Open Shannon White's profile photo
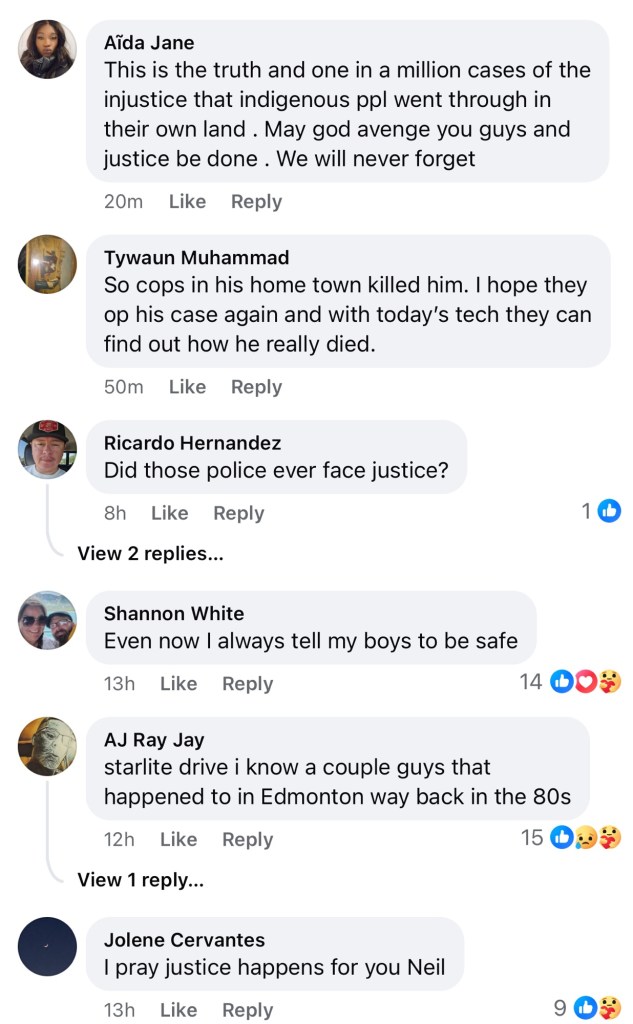Image resolution: width=633 pixels, height=1024 pixels. click(x=47, y=620)
